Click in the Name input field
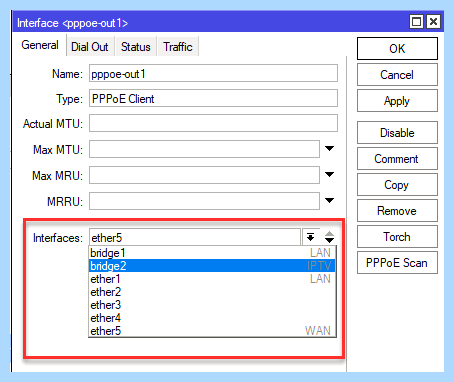454x382 pixels. [x=213, y=73]
